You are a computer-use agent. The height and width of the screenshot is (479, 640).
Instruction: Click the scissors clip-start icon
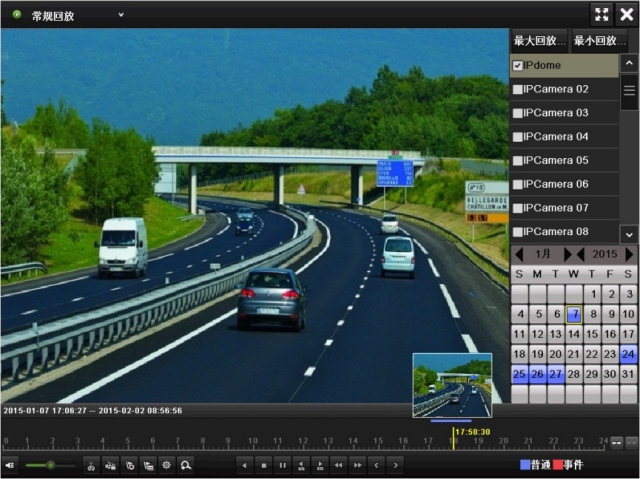click(x=91, y=465)
